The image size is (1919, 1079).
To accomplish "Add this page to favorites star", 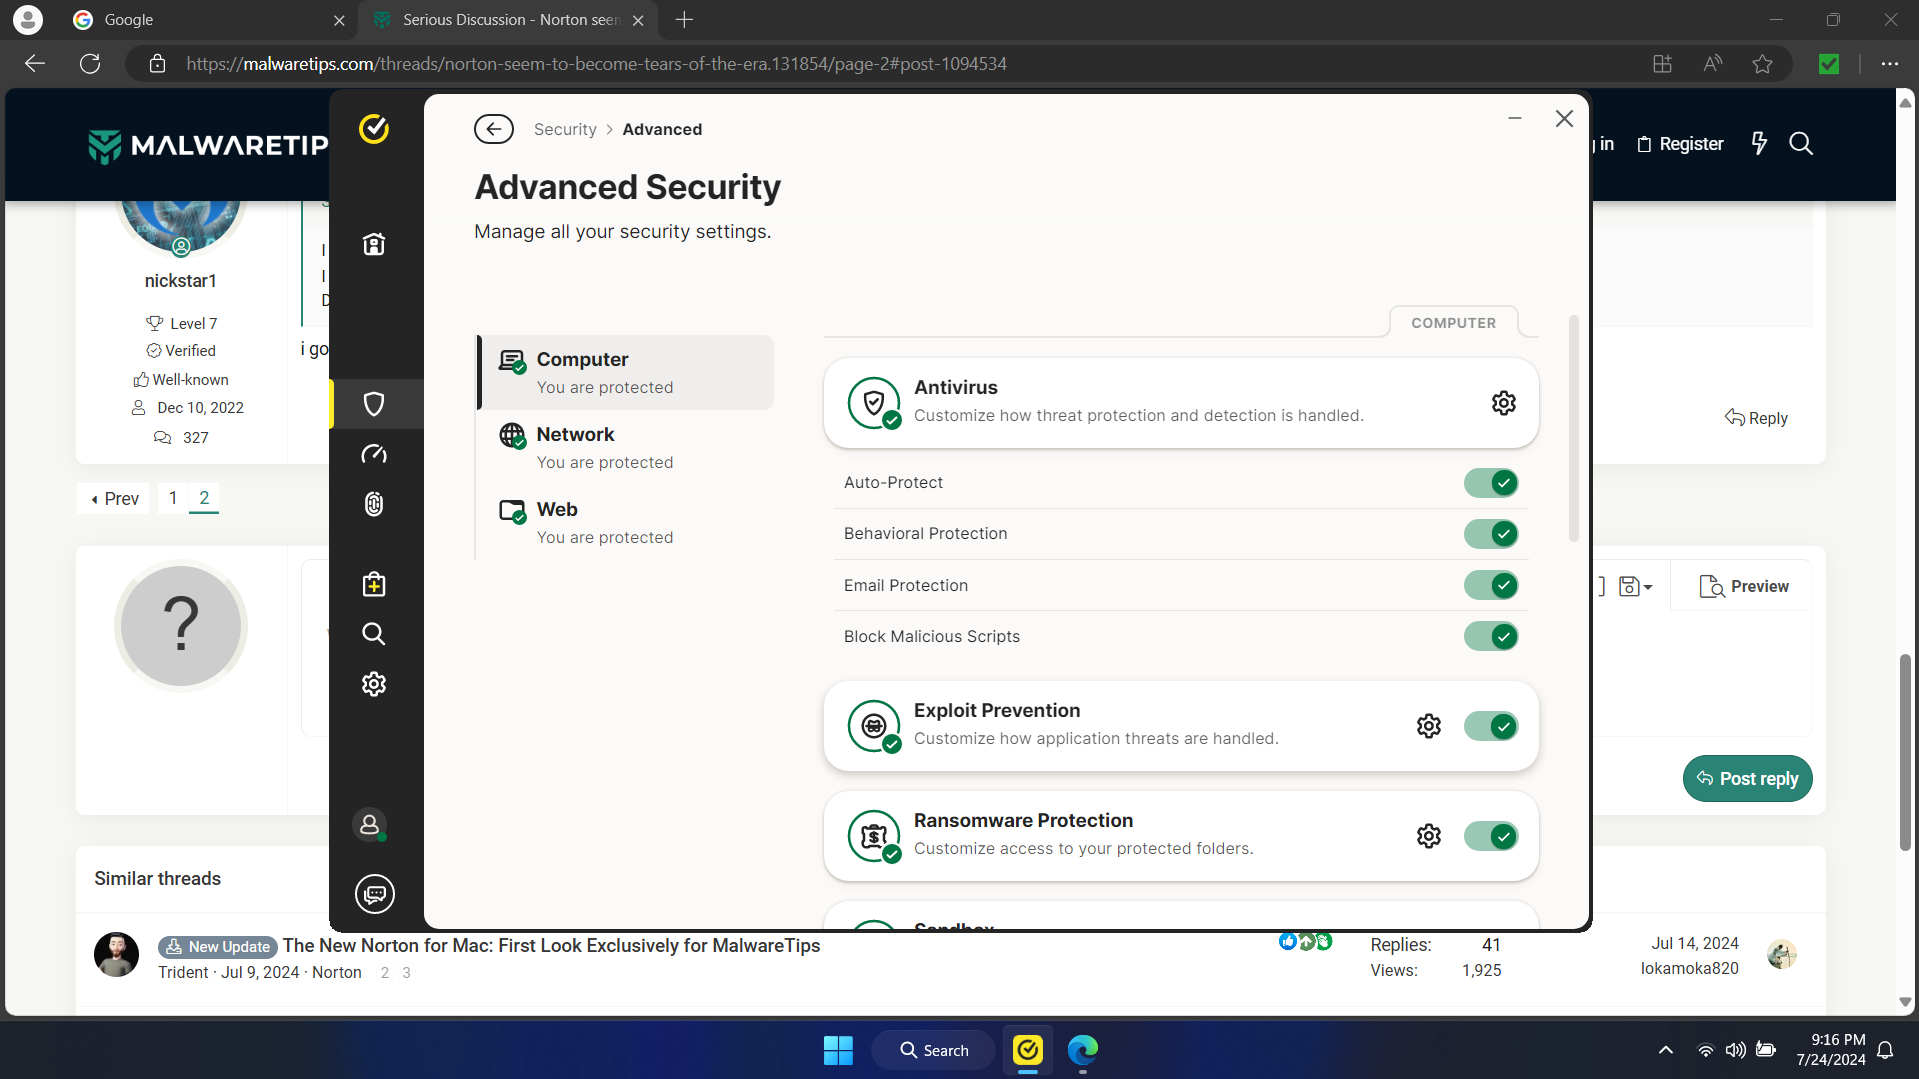I will point(1762,64).
